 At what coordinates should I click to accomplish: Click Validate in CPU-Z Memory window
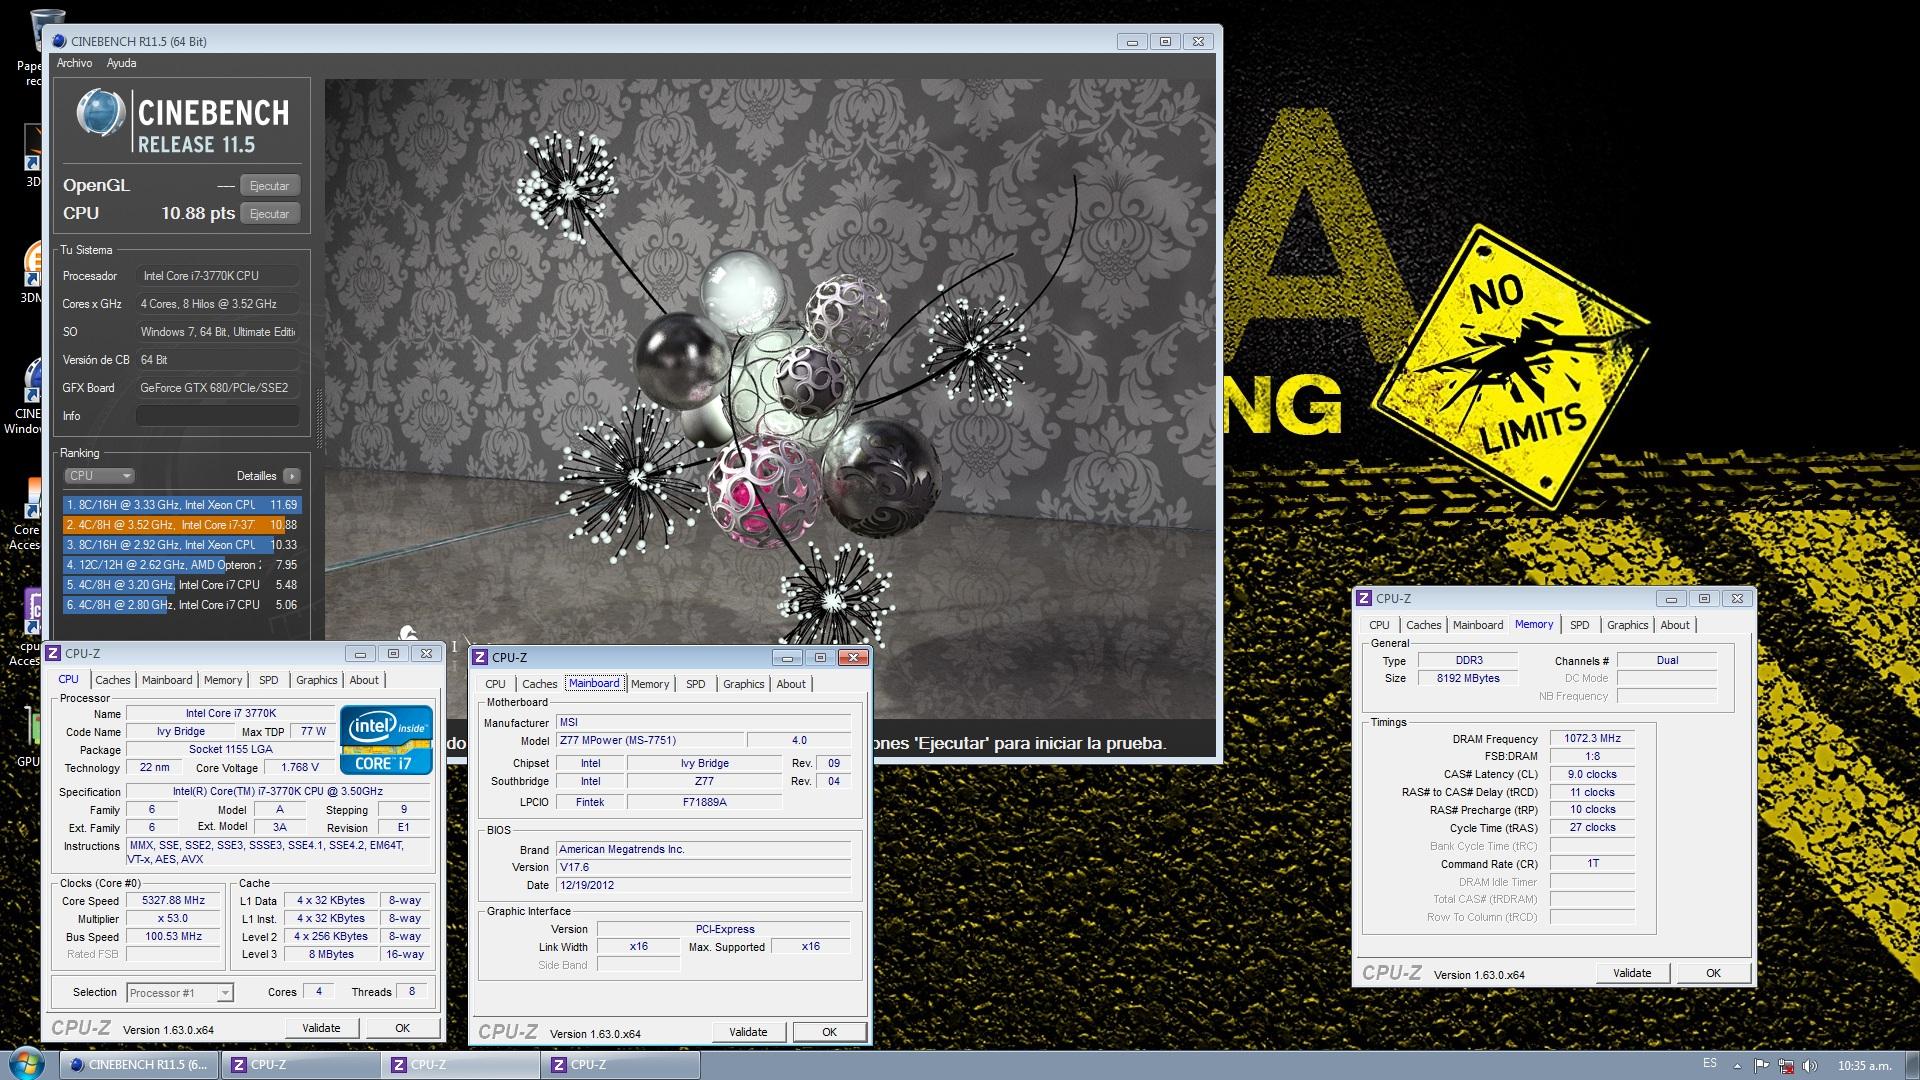(1632, 973)
